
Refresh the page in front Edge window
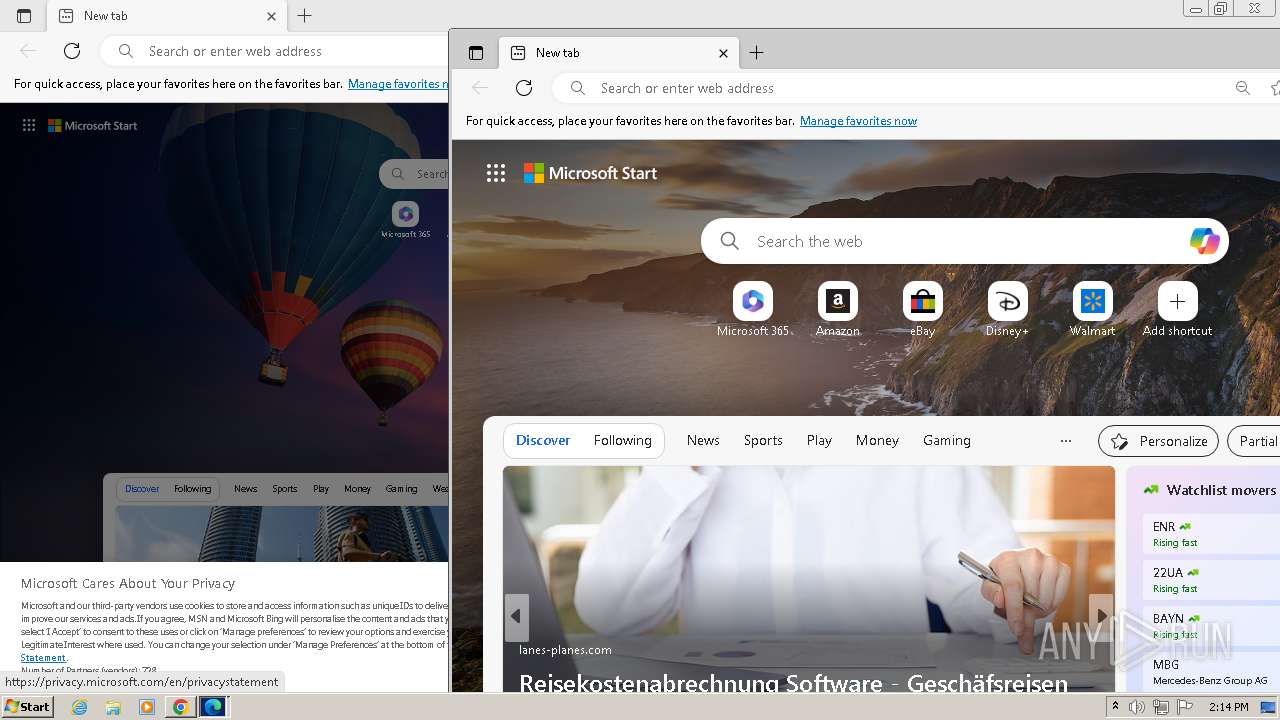coord(524,88)
